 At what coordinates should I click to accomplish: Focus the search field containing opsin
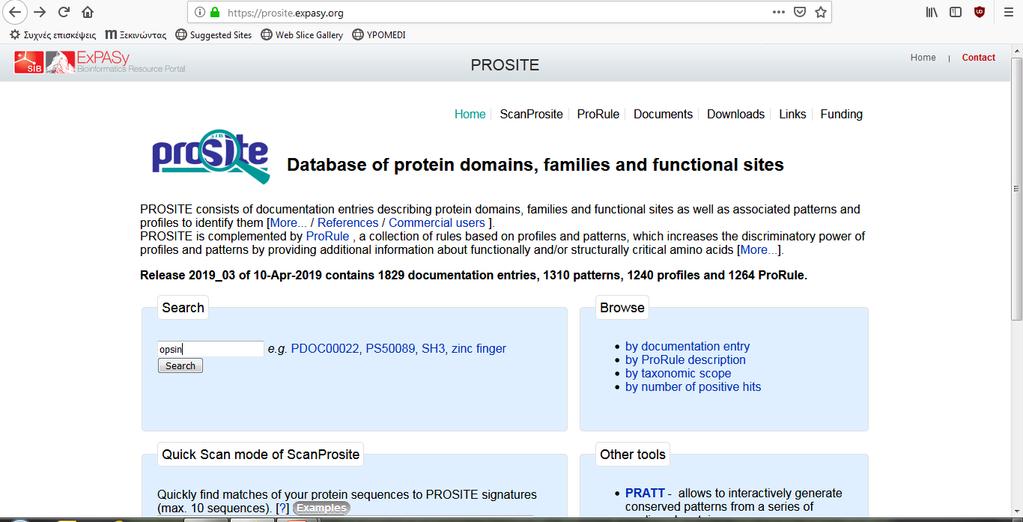211,349
